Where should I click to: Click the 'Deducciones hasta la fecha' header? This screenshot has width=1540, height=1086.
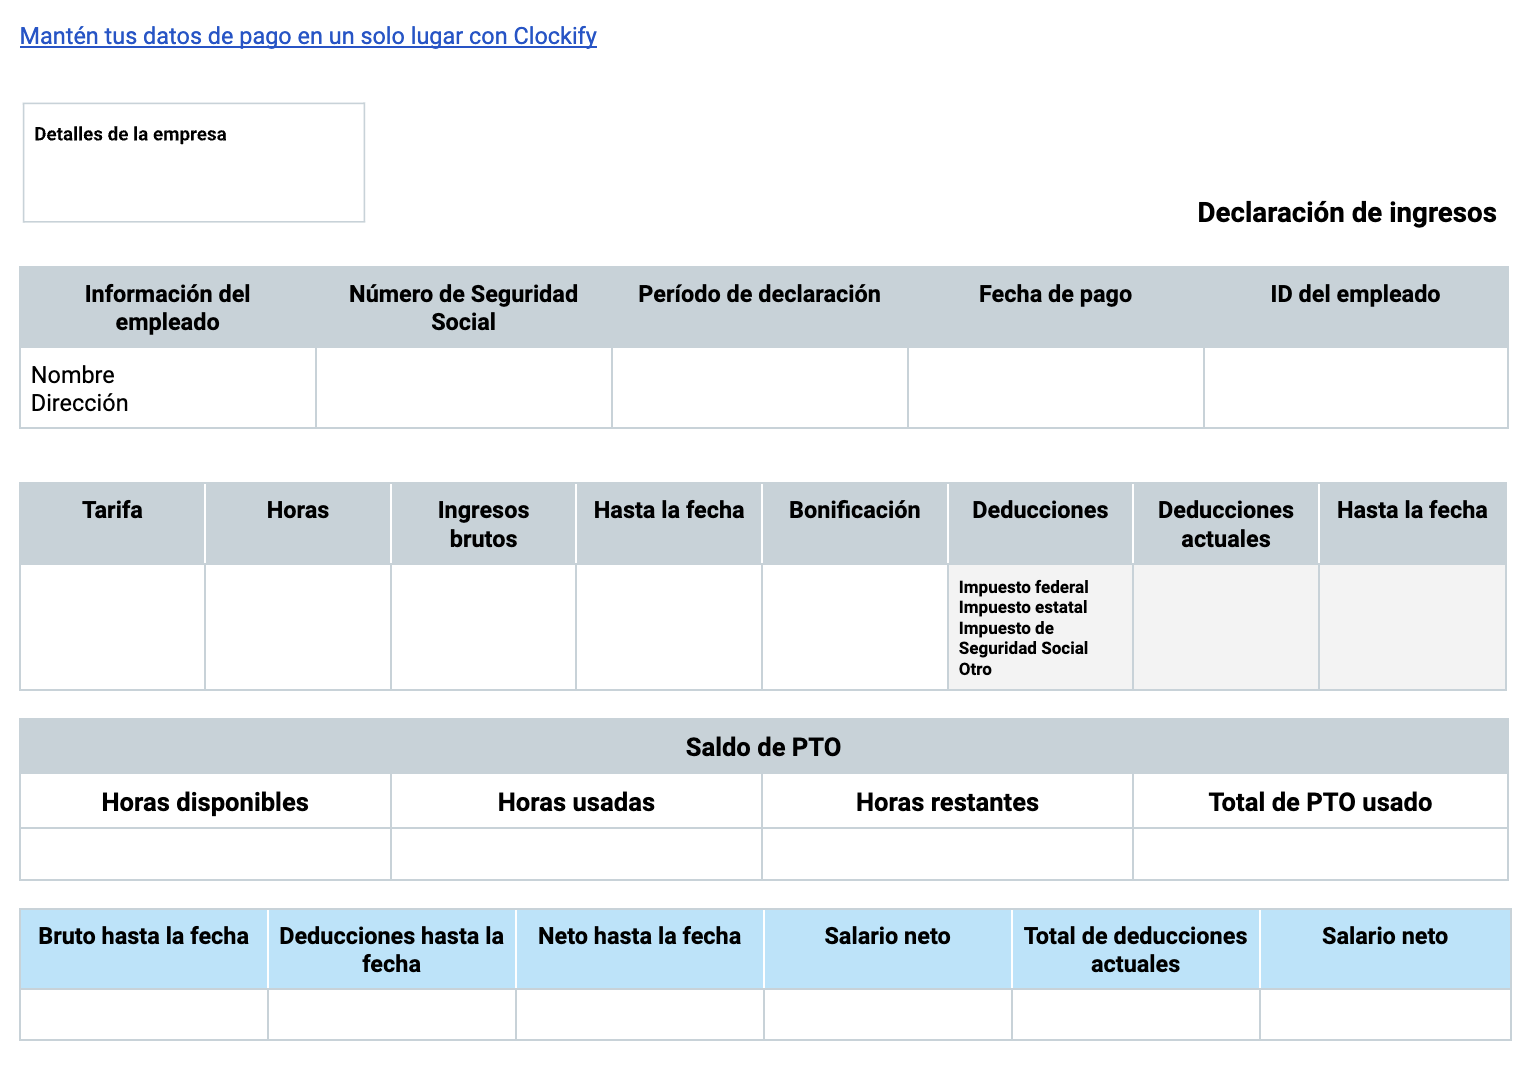point(392,949)
